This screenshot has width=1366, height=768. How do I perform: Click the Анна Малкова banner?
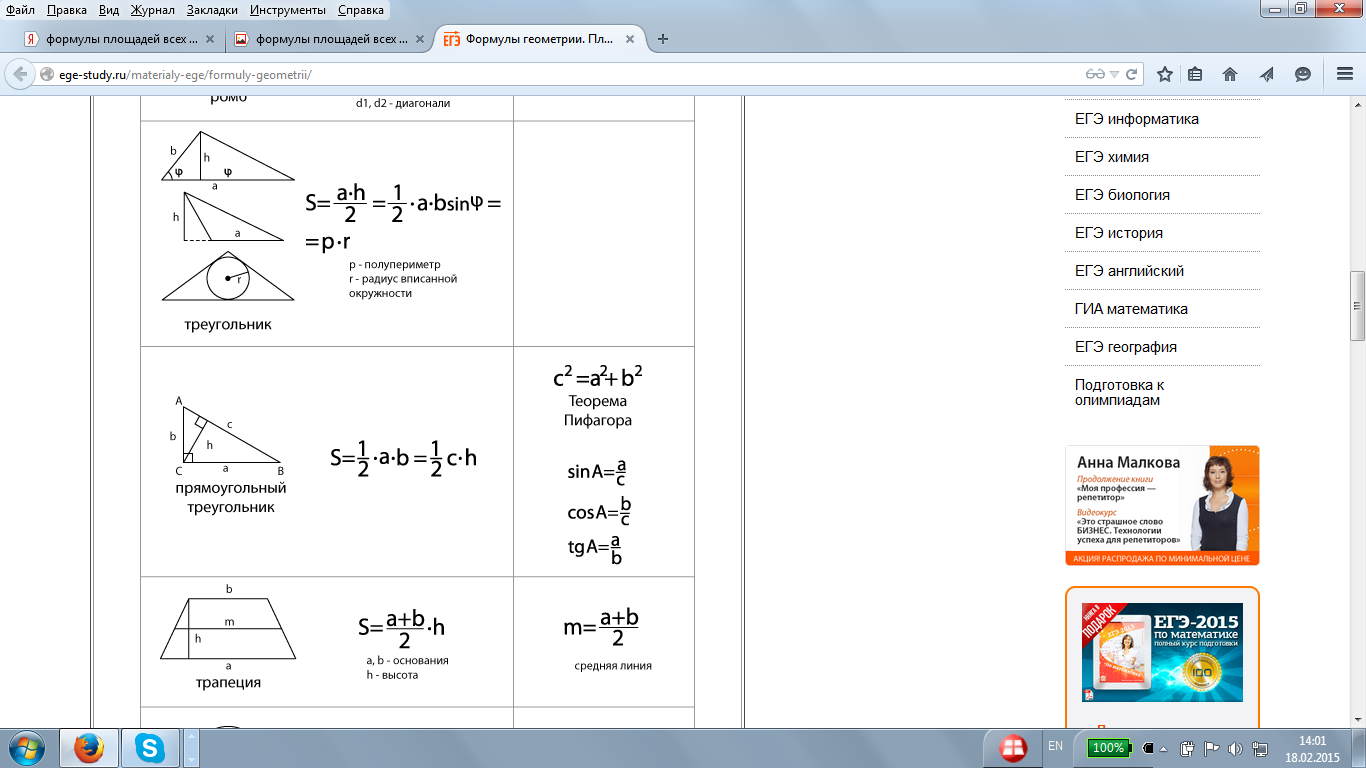tap(1162, 505)
